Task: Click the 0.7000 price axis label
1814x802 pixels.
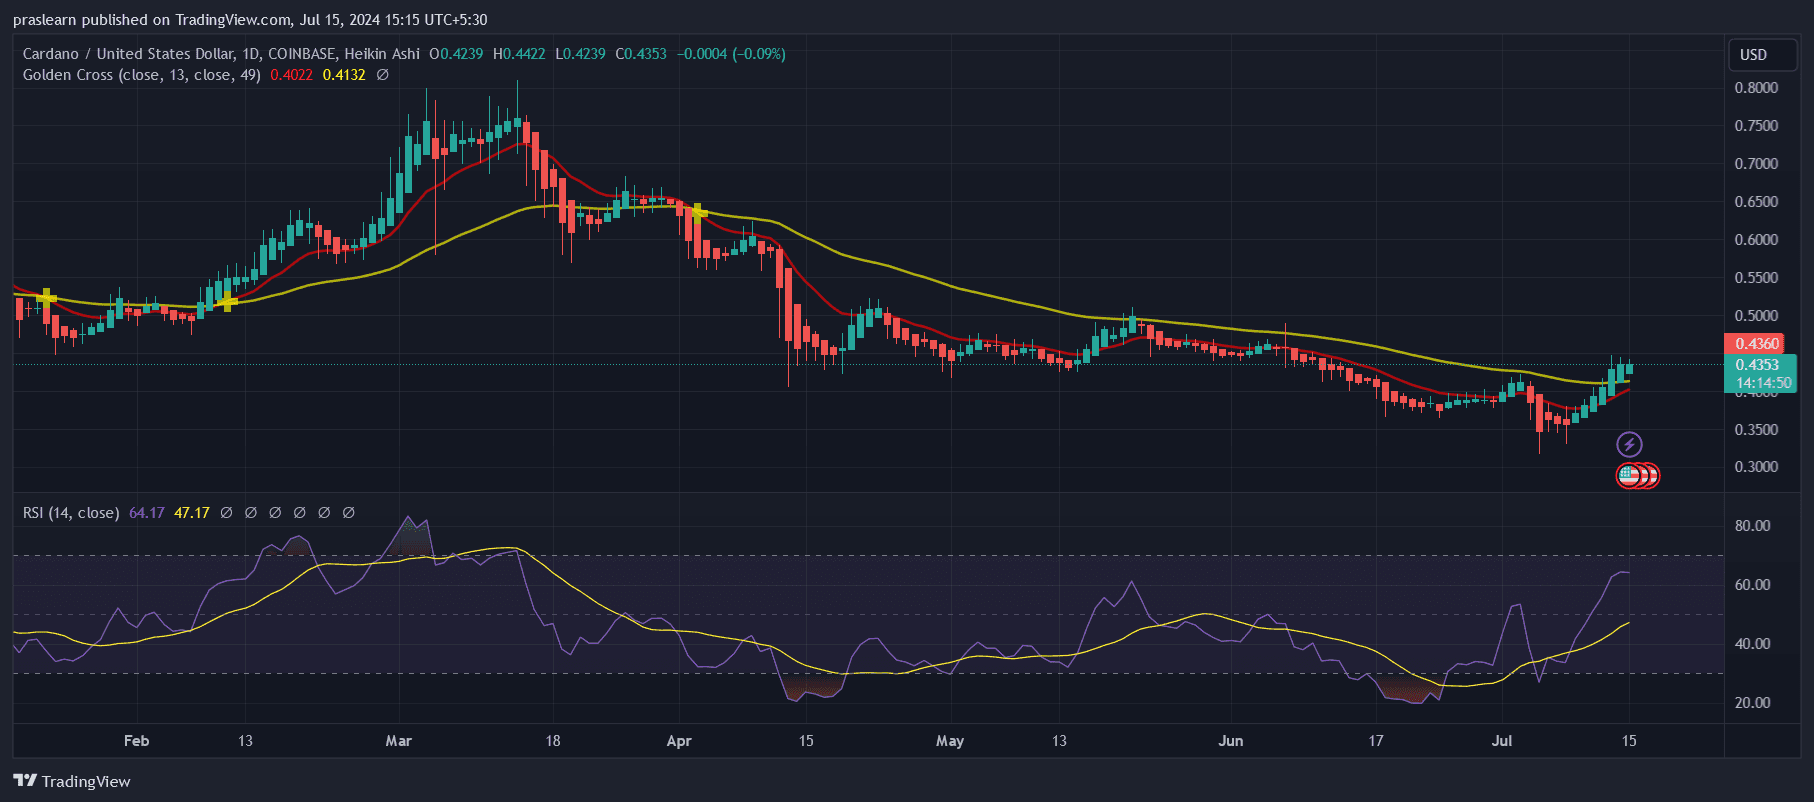Action: (1756, 164)
